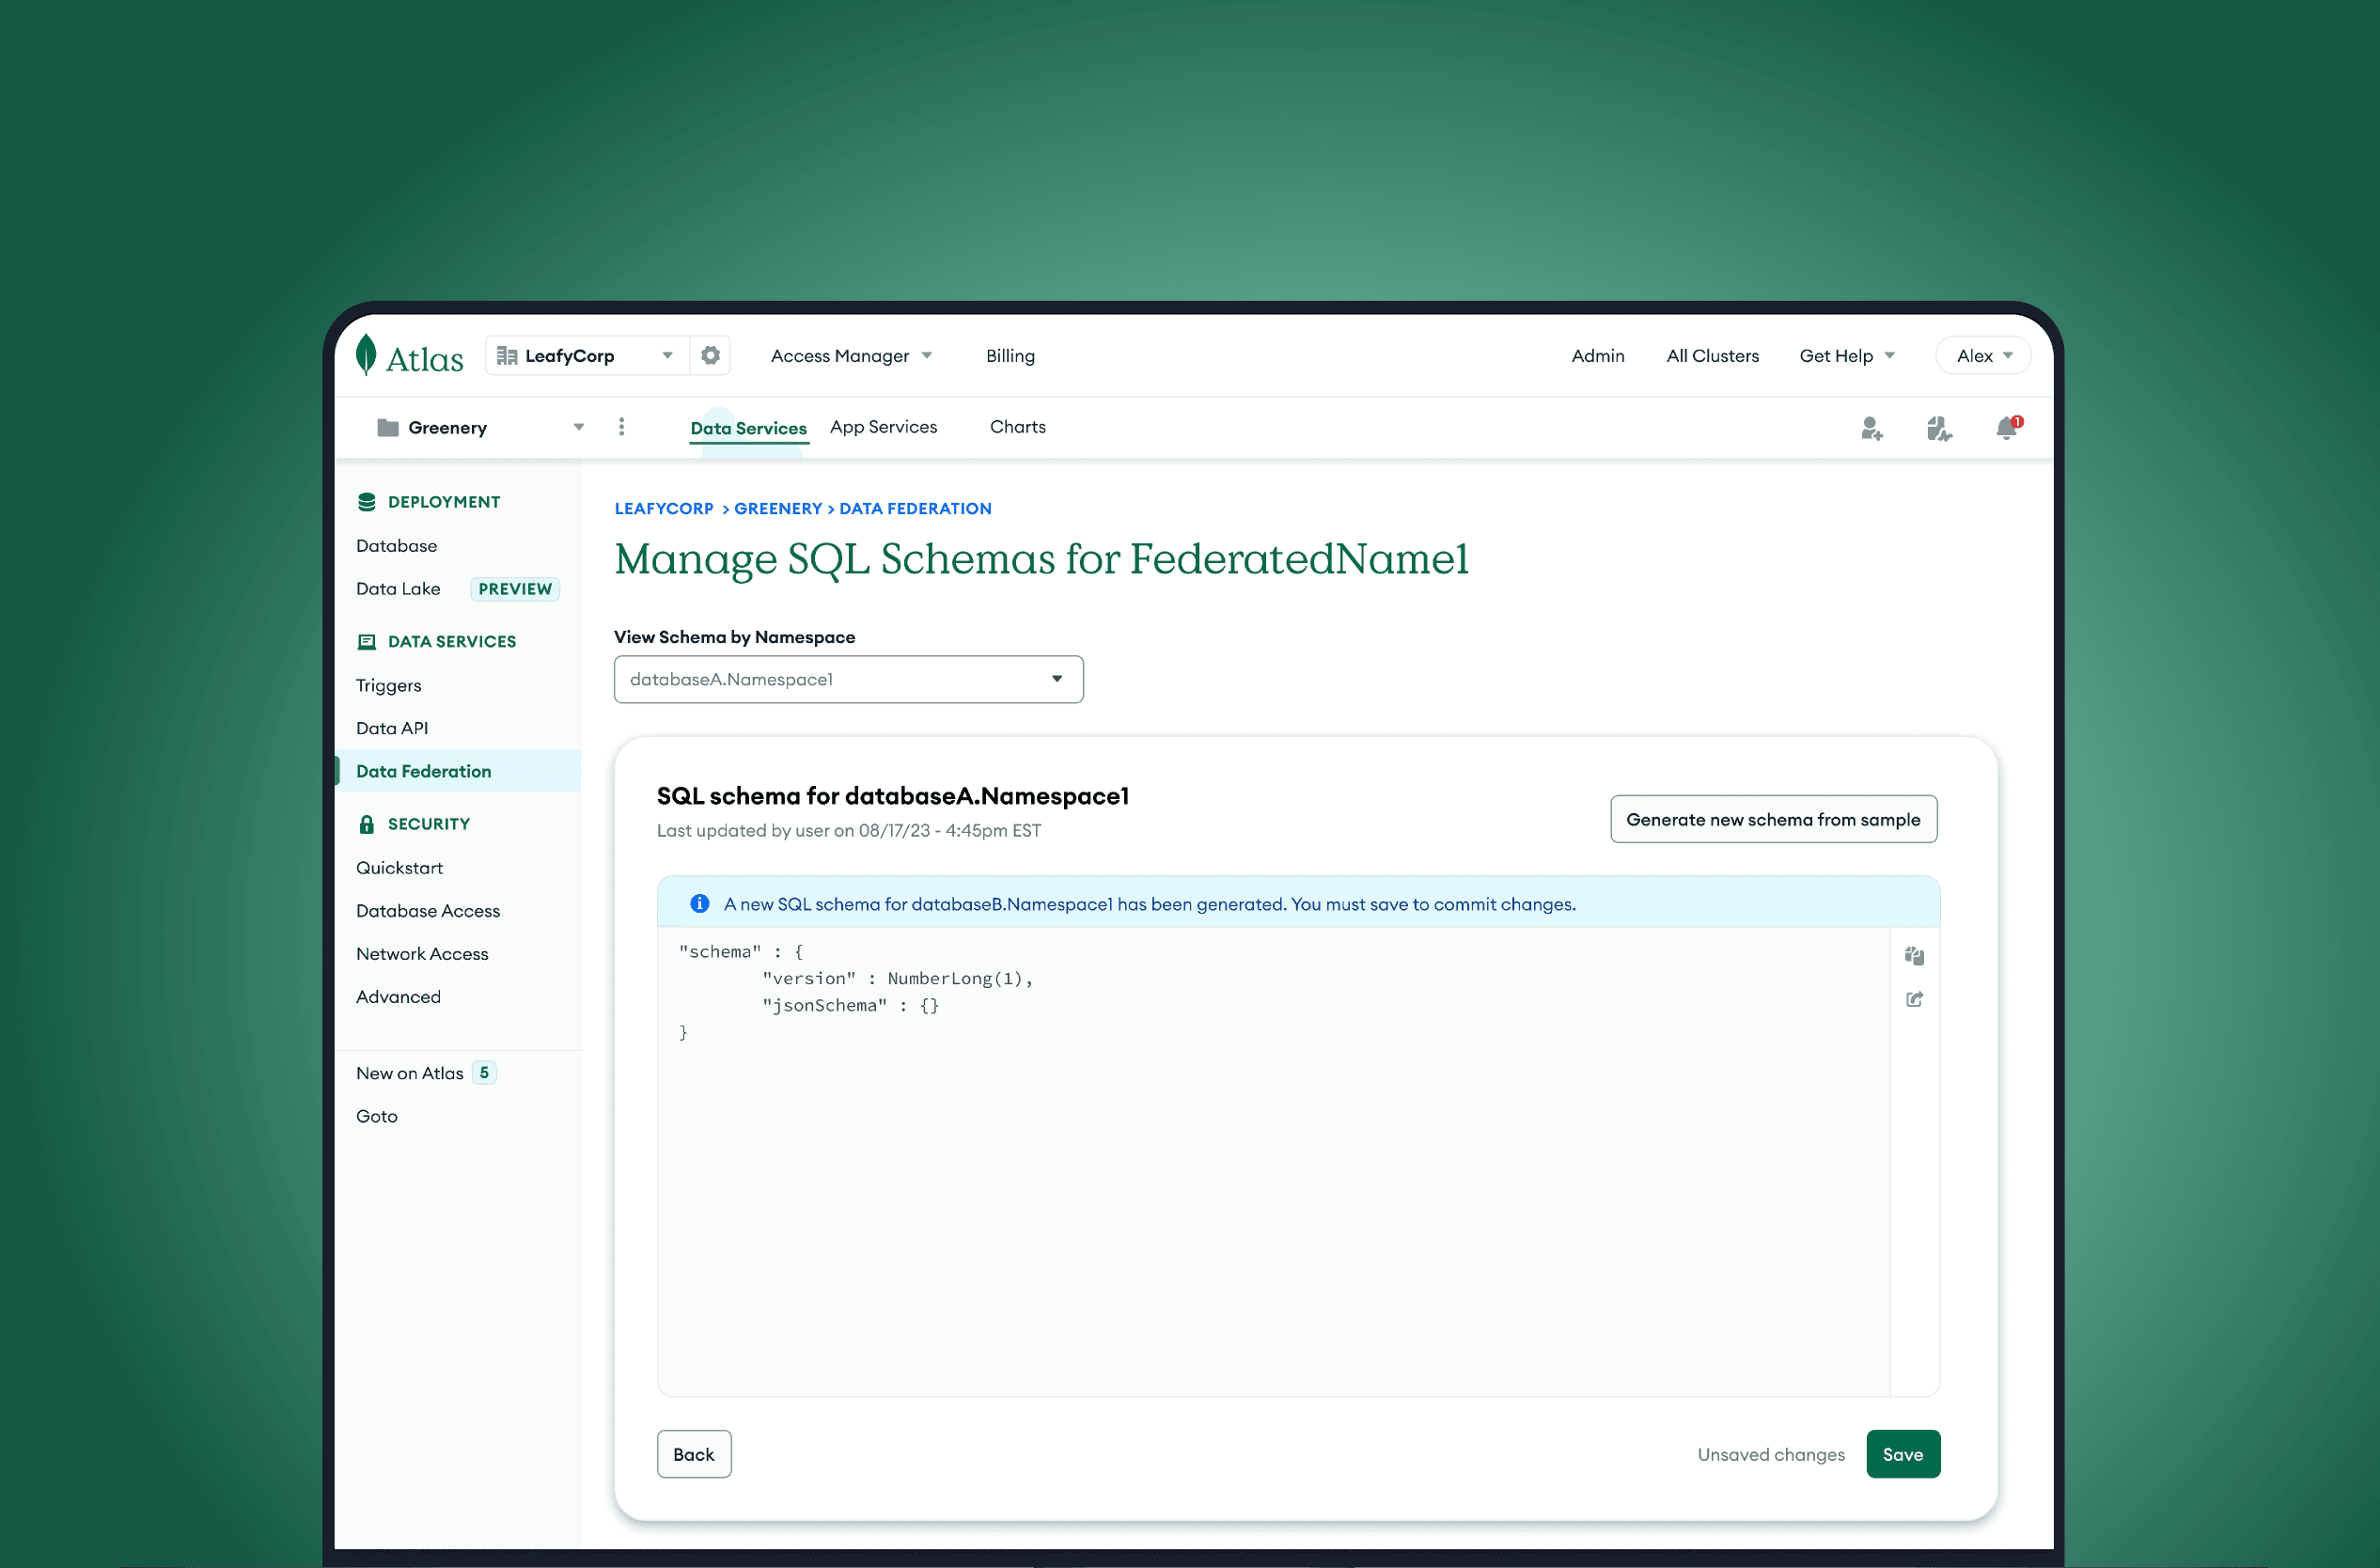Open the activity feed icon

pyautogui.click(x=1938, y=429)
